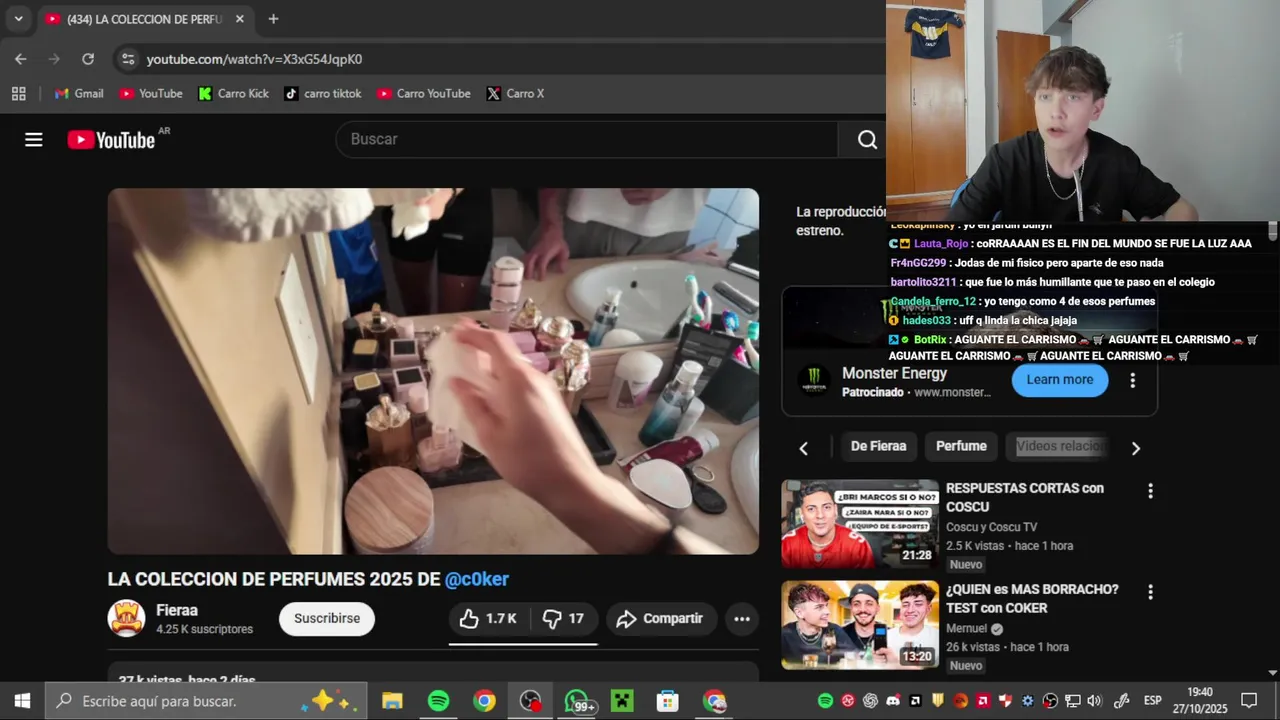Open OBS Studio from taskbar
1280x720 pixels.
[530, 701]
